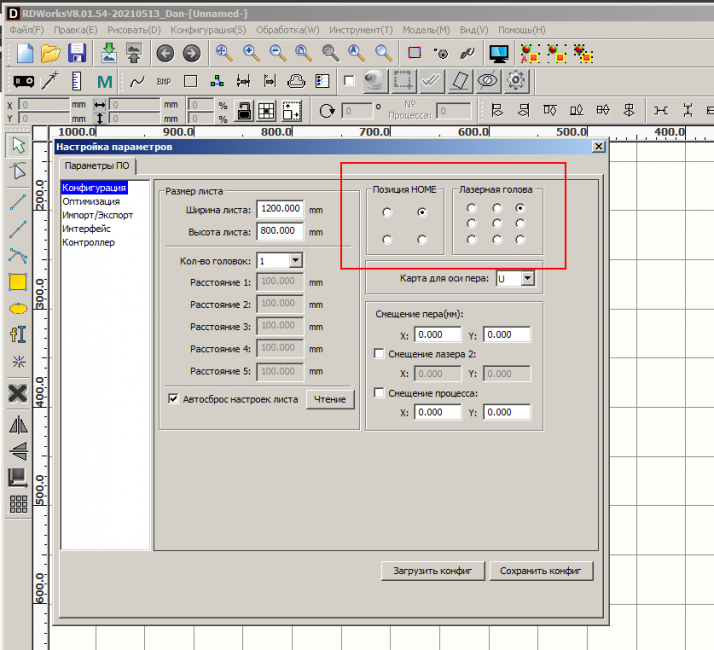Select the ellipse drawing tool
The width and height of the screenshot is (714, 650).
(17, 308)
